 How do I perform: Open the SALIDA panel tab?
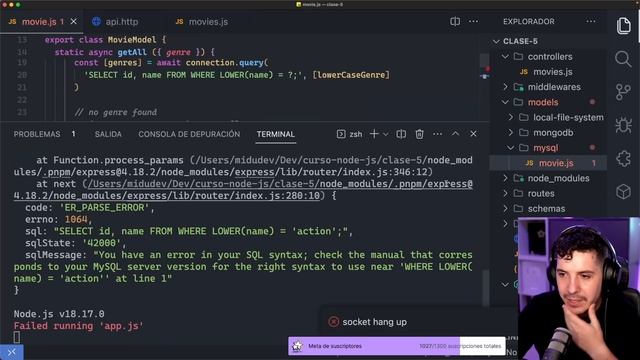108,134
